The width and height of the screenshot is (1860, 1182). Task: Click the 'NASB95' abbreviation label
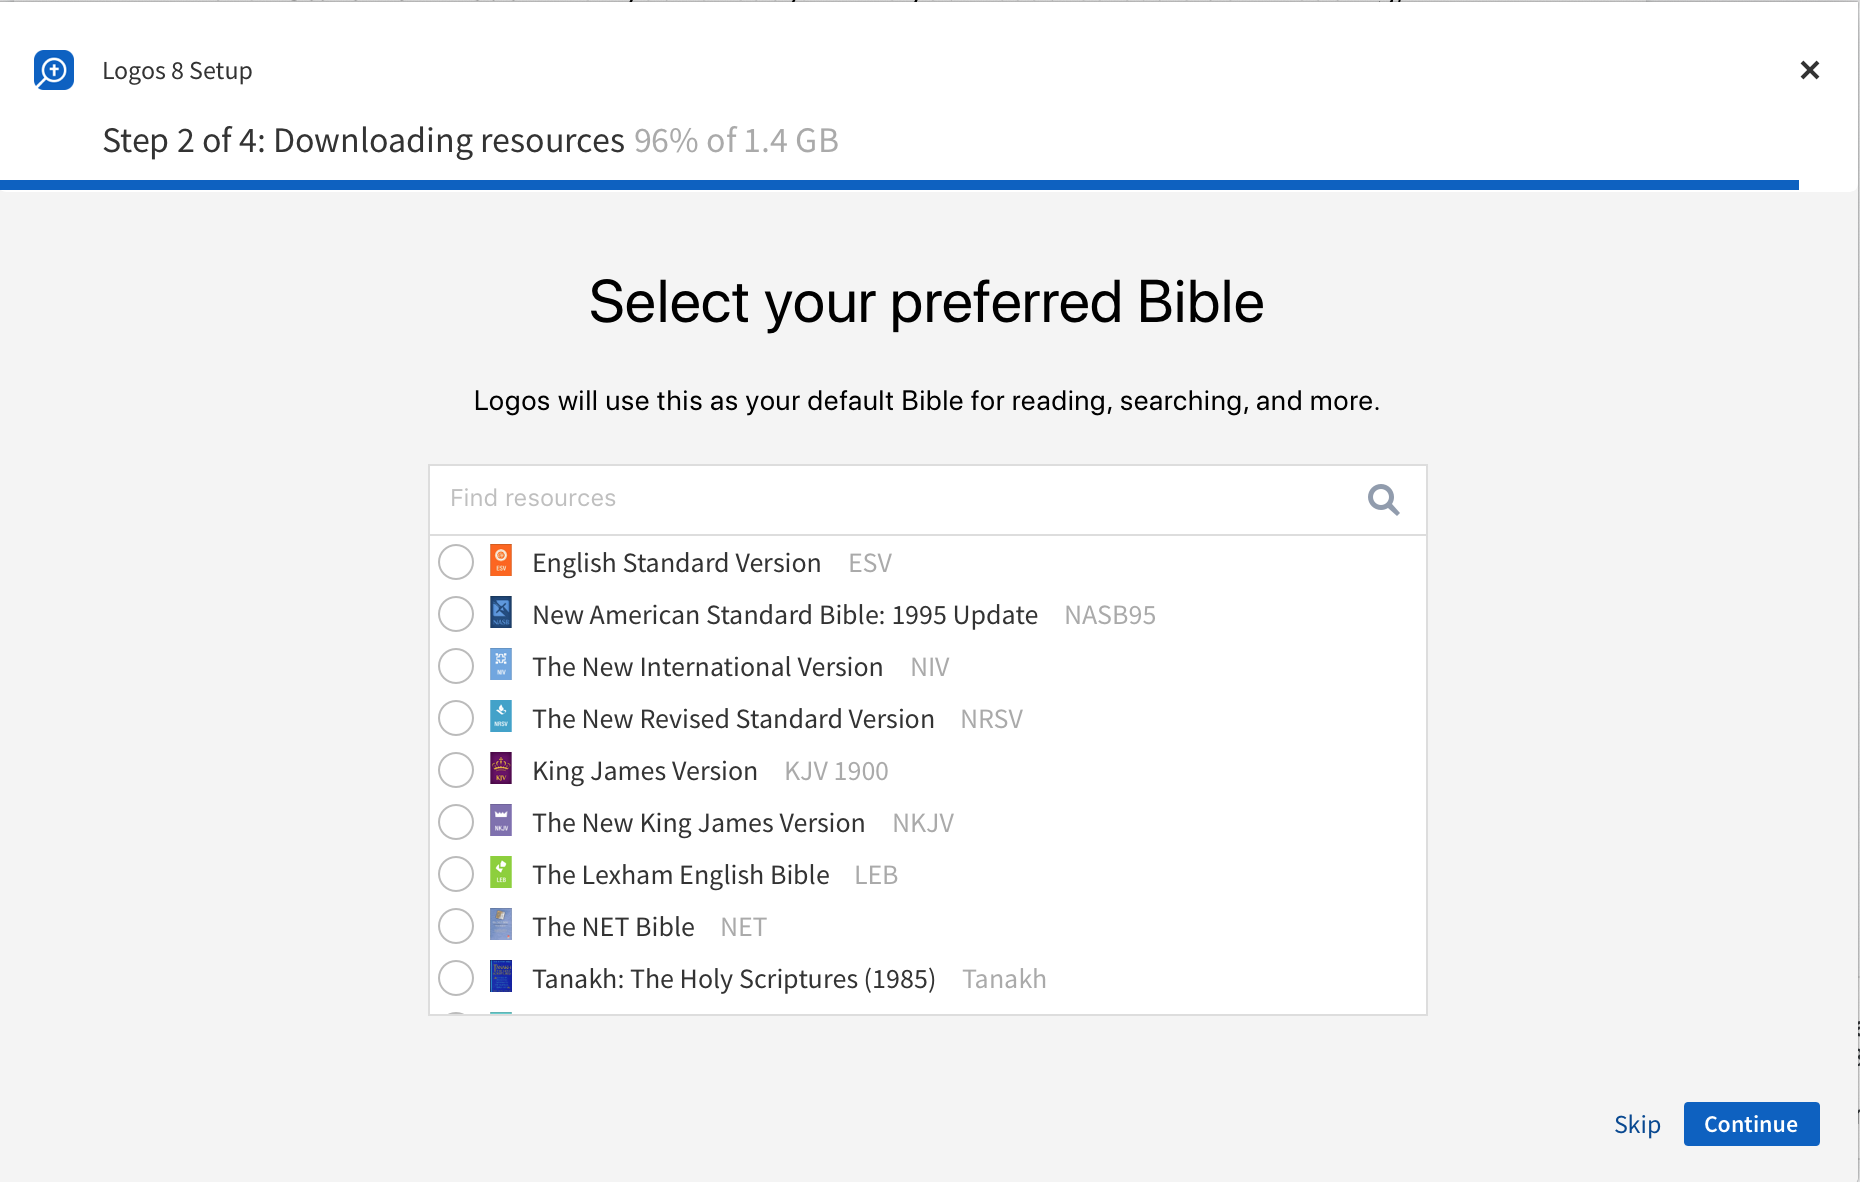coord(1110,615)
